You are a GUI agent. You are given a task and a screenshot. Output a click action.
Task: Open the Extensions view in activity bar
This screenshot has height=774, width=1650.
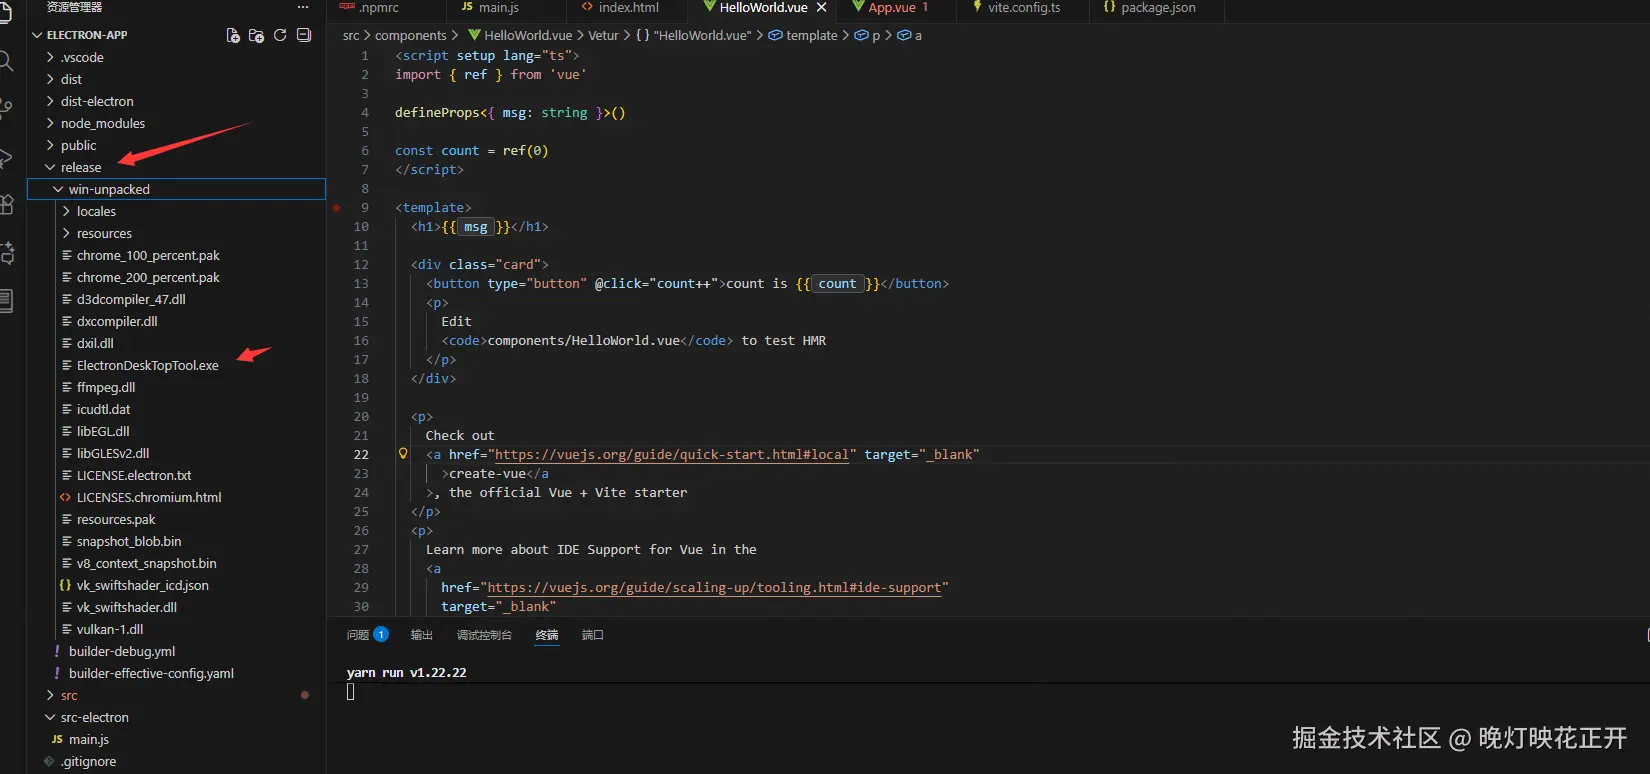(x=6, y=205)
